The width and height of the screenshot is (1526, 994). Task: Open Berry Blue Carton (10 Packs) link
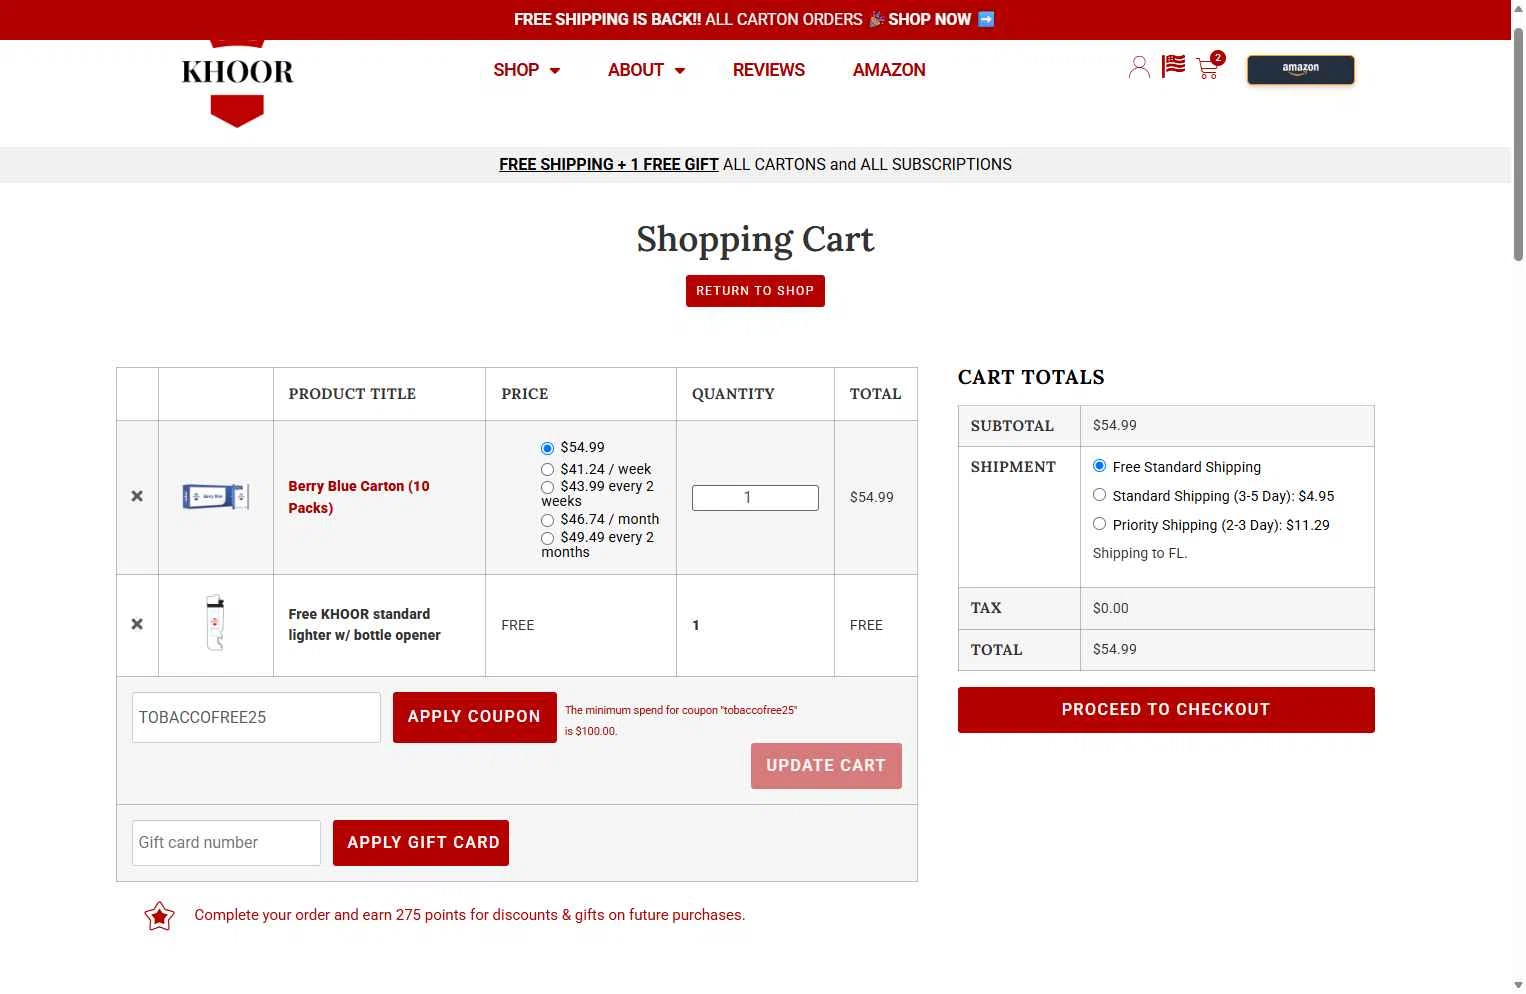click(x=359, y=497)
